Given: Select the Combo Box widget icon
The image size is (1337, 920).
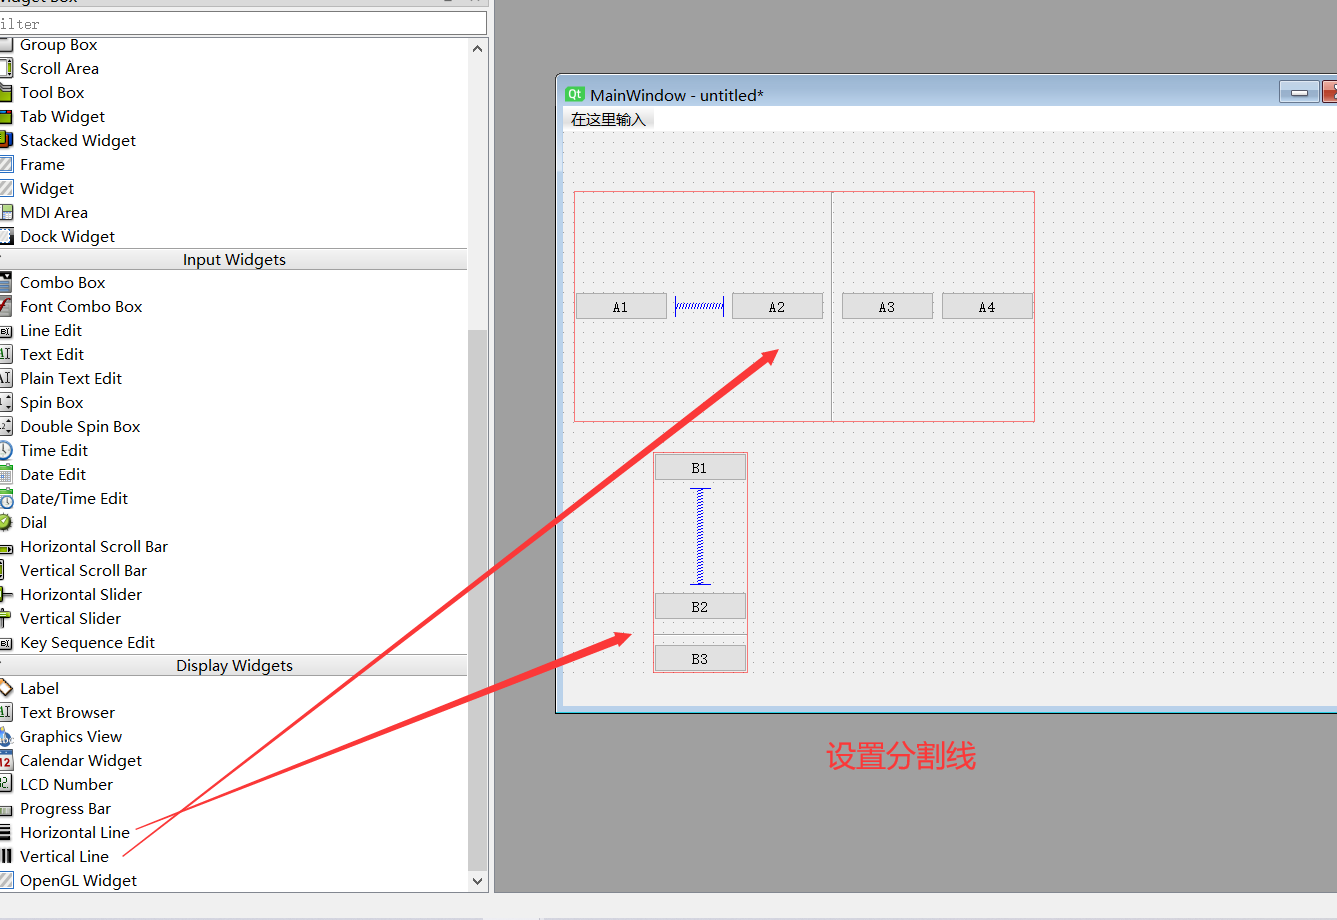Looking at the screenshot, I should click(x=6, y=282).
